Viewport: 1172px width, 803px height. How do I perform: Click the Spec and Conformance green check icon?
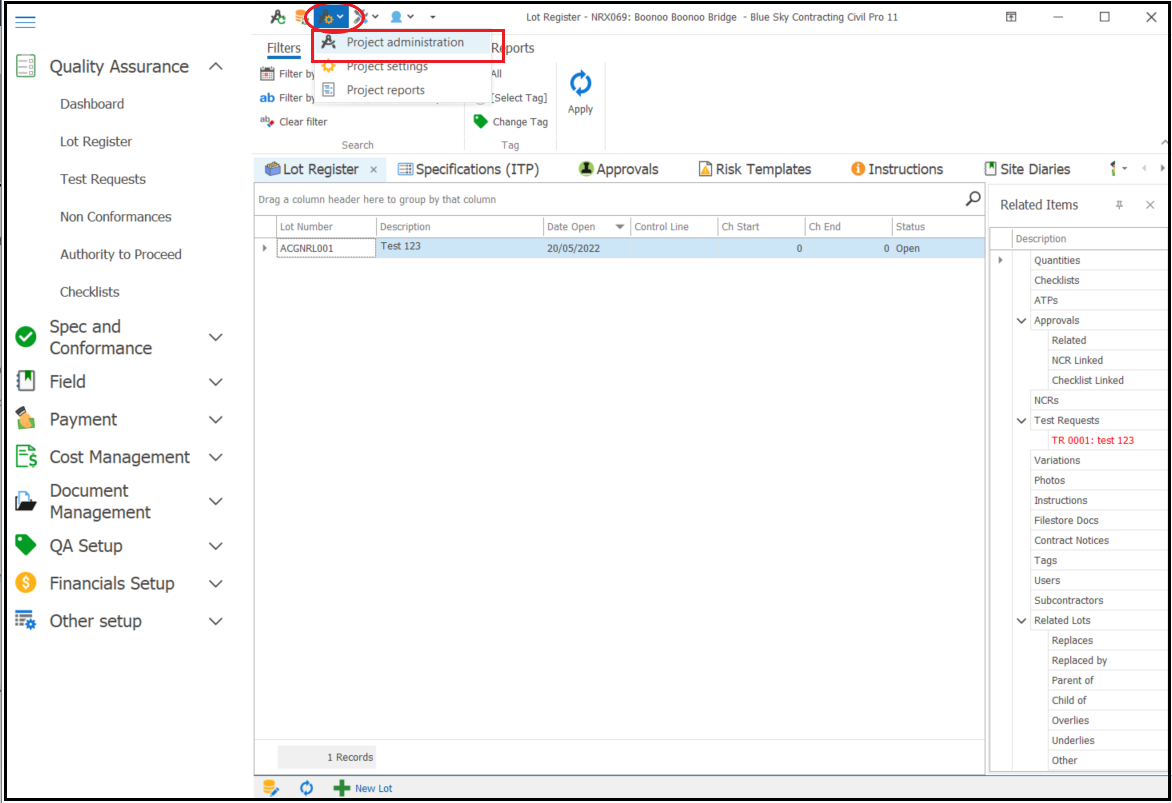25,337
